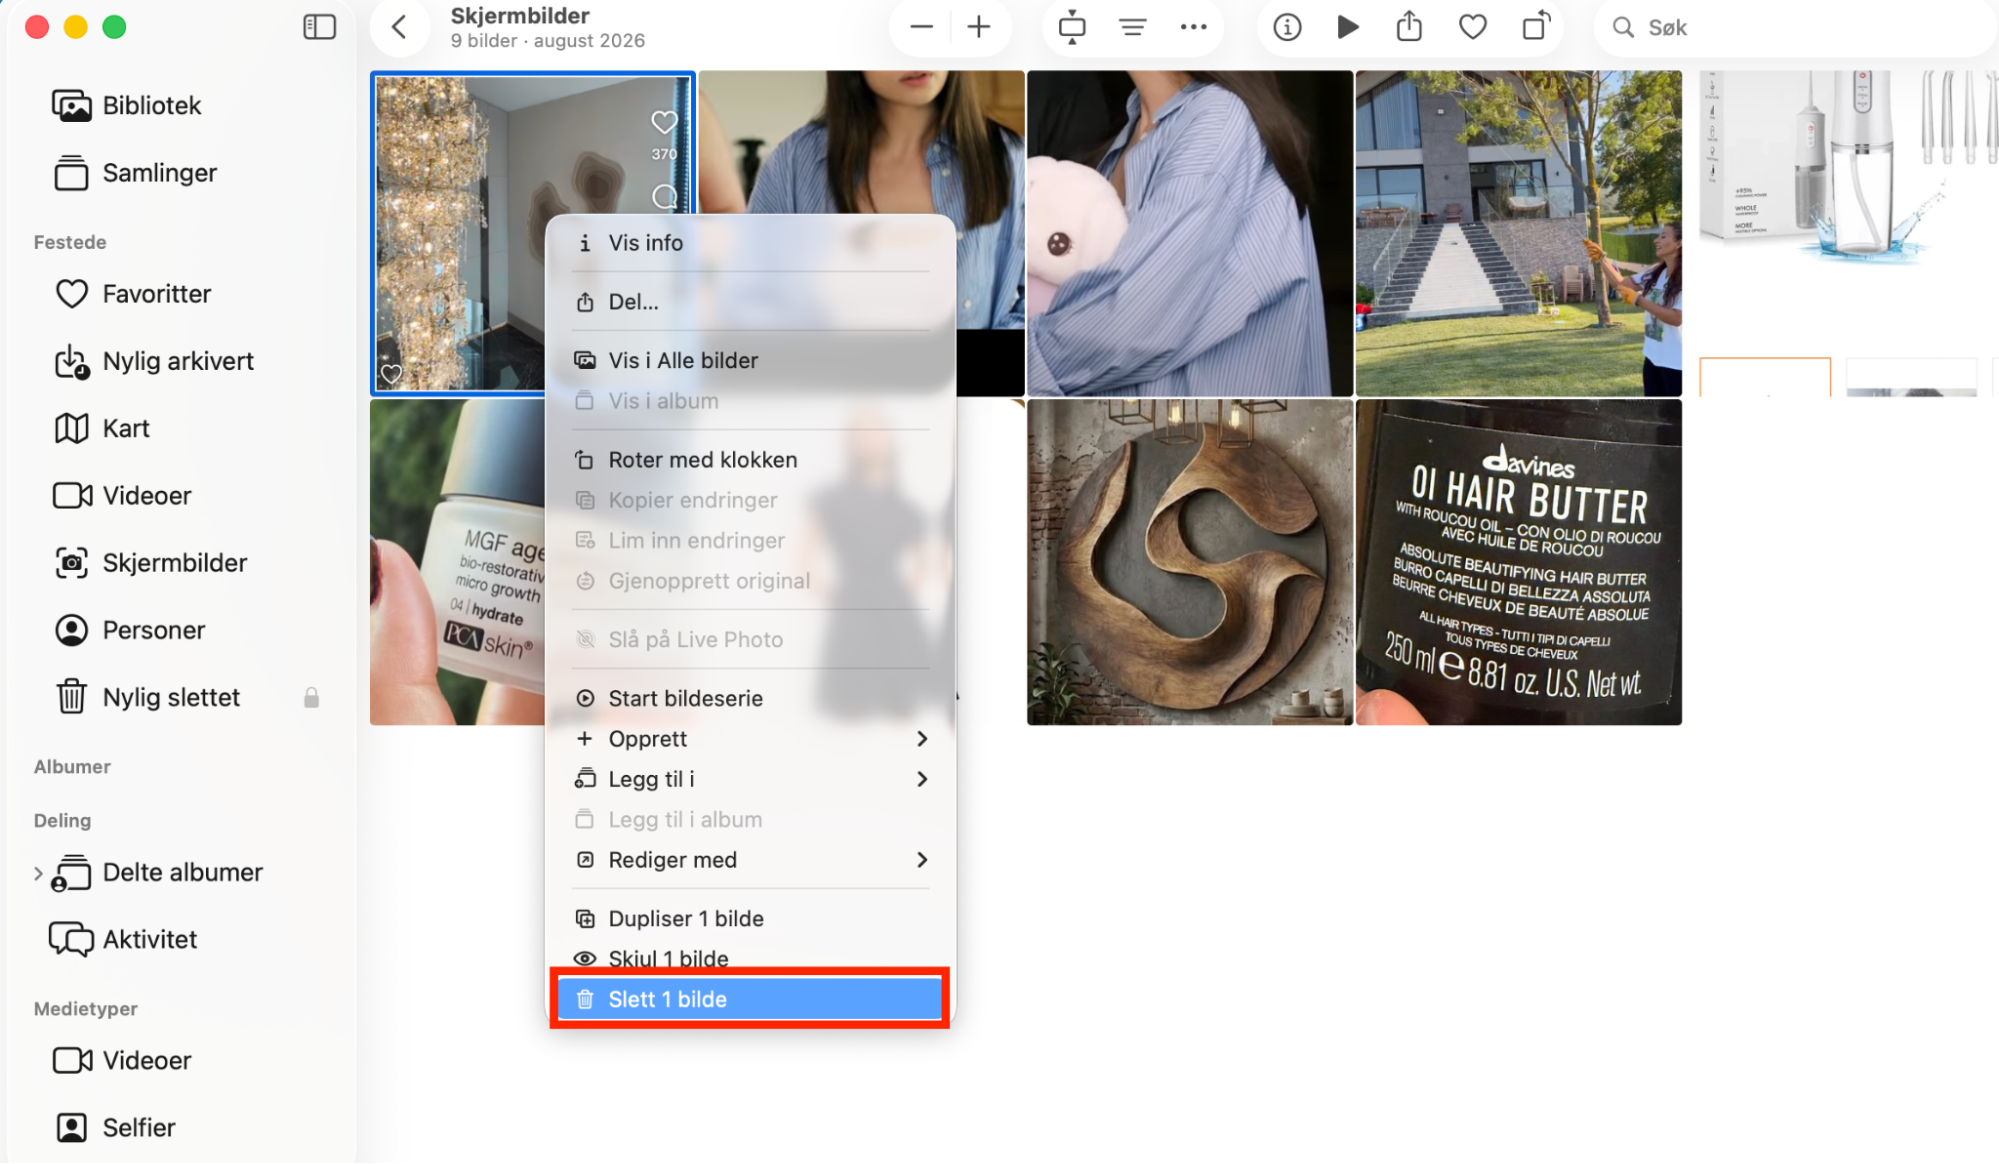Select the Davines hair butter photo
This screenshot has width=1999, height=1164.
(1518, 562)
